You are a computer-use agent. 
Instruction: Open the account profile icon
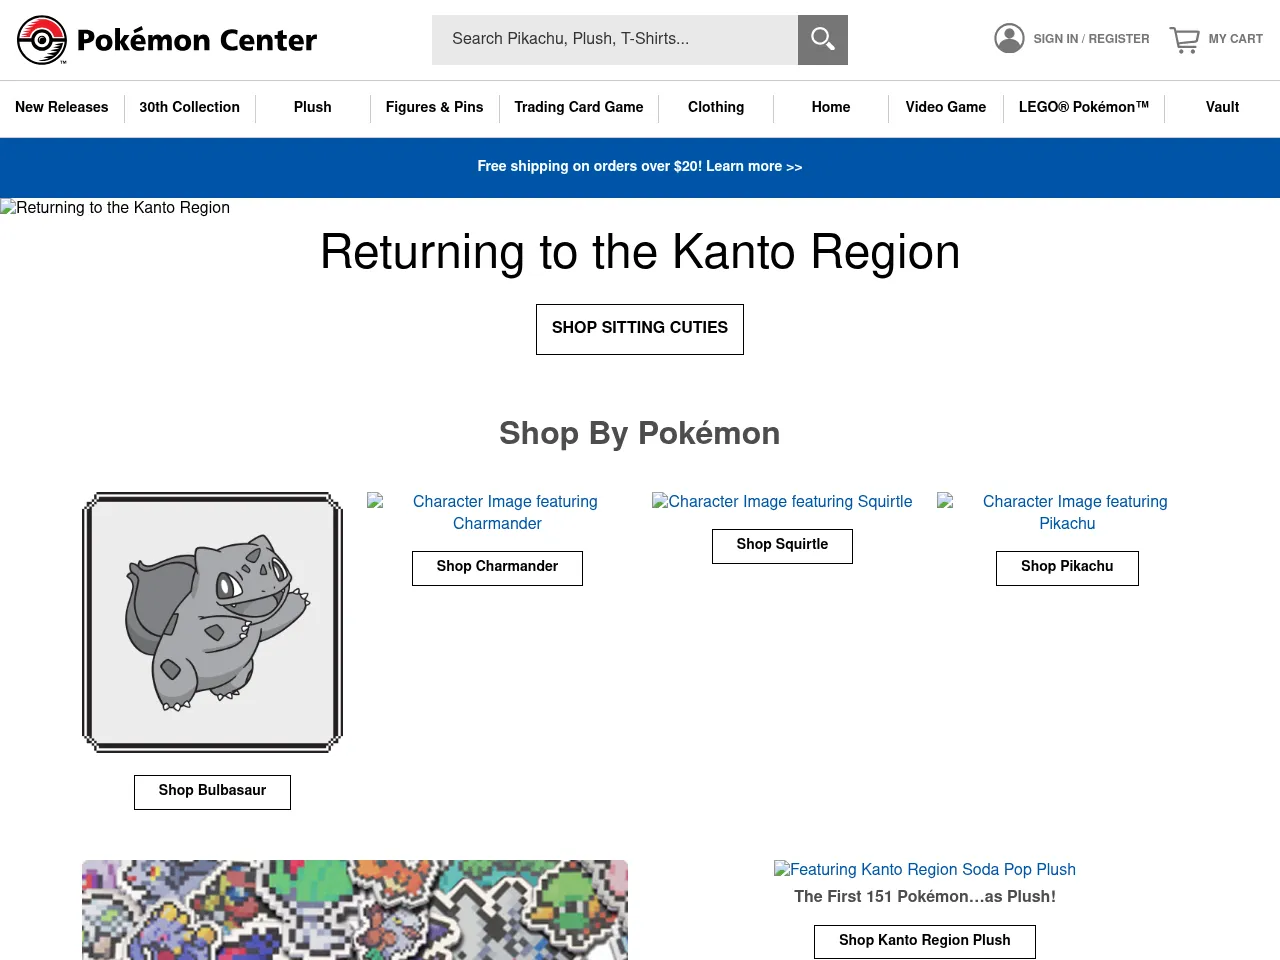click(1009, 37)
